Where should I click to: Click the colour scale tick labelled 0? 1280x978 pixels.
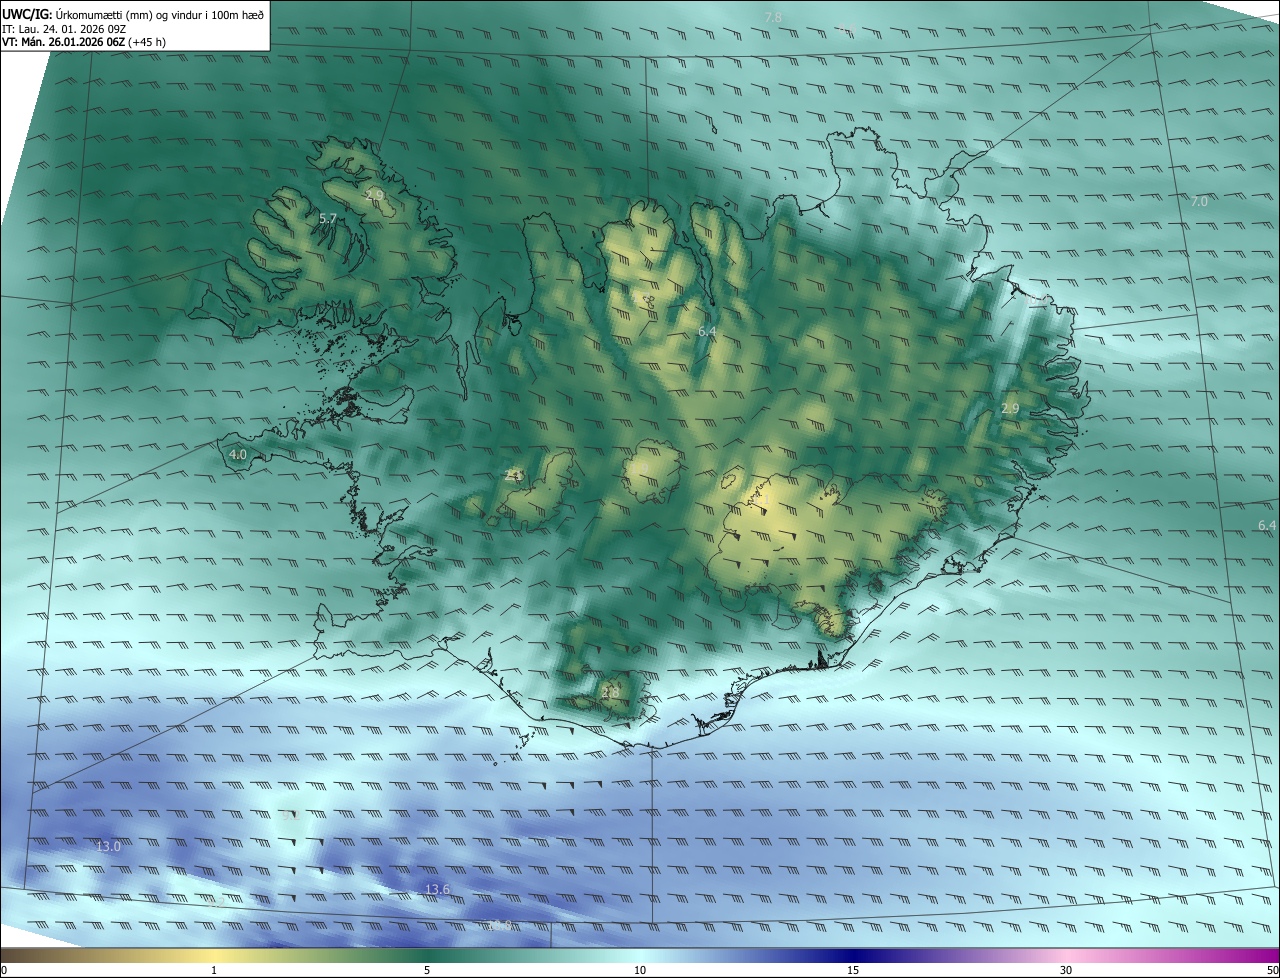(4, 970)
